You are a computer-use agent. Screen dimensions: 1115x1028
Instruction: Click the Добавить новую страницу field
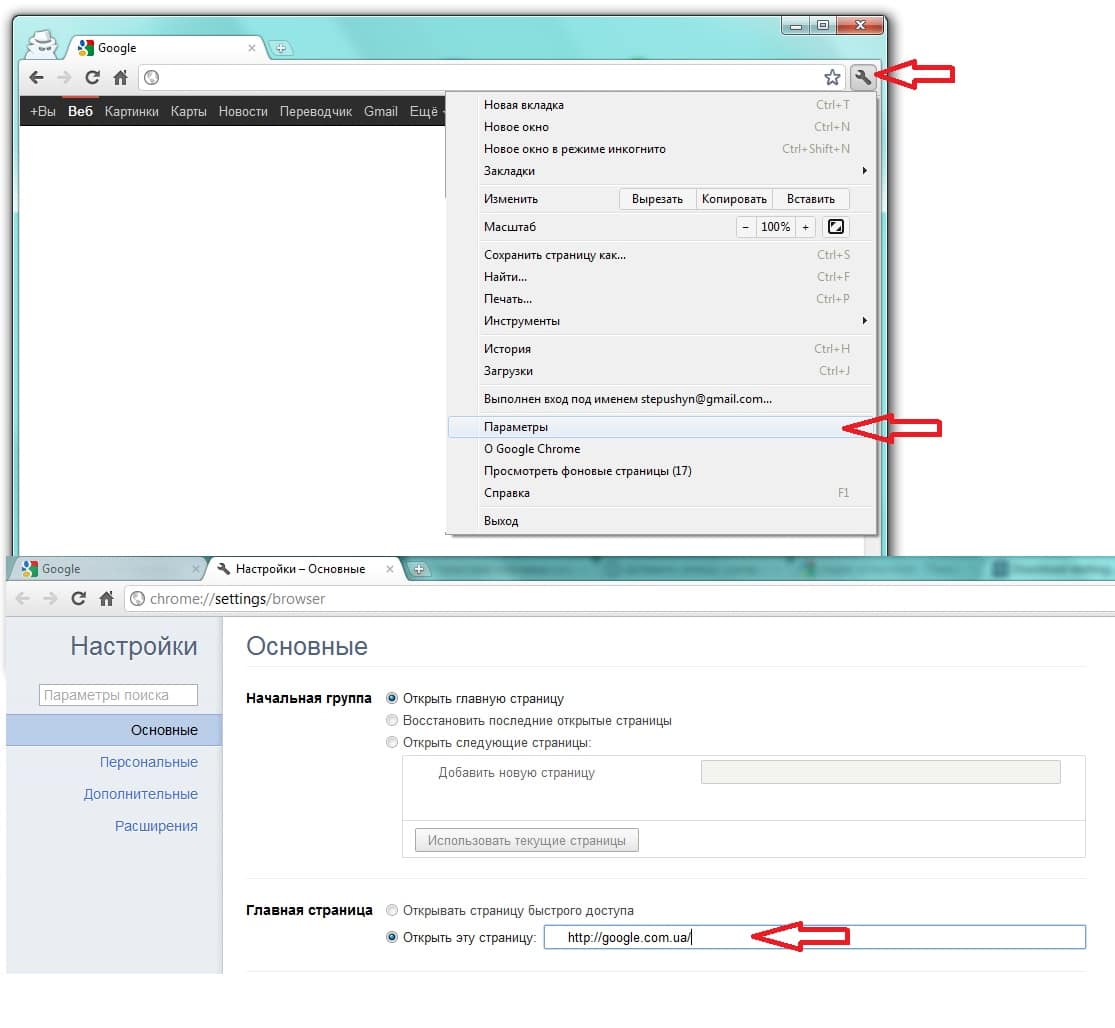(x=880, y=772)
